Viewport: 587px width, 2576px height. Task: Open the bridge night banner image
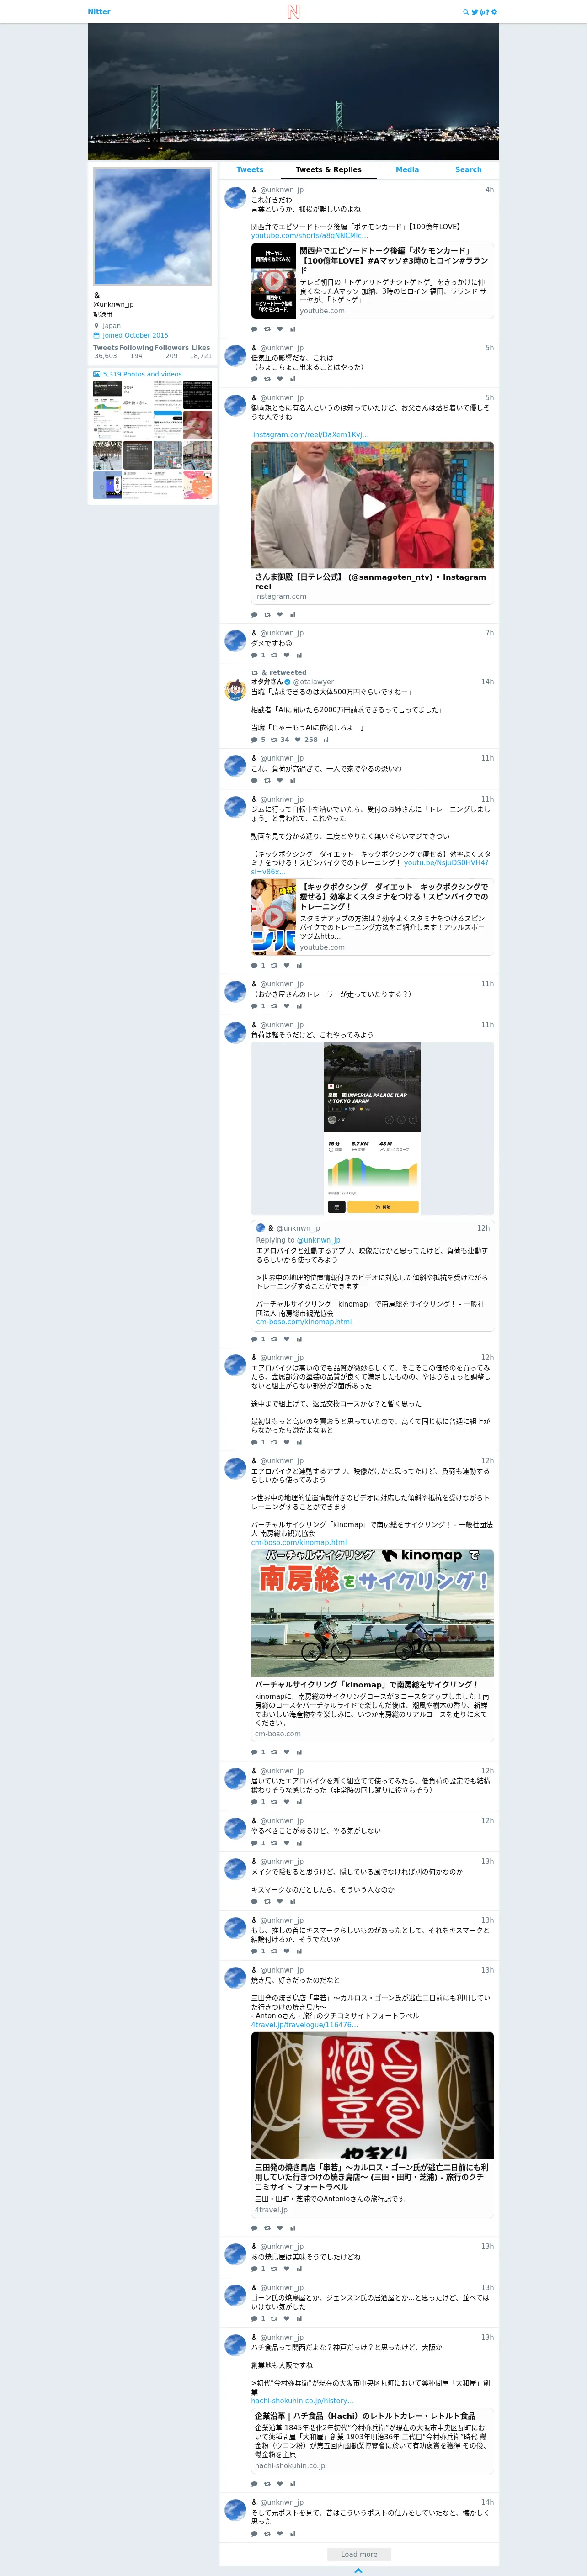pos(293,91)
